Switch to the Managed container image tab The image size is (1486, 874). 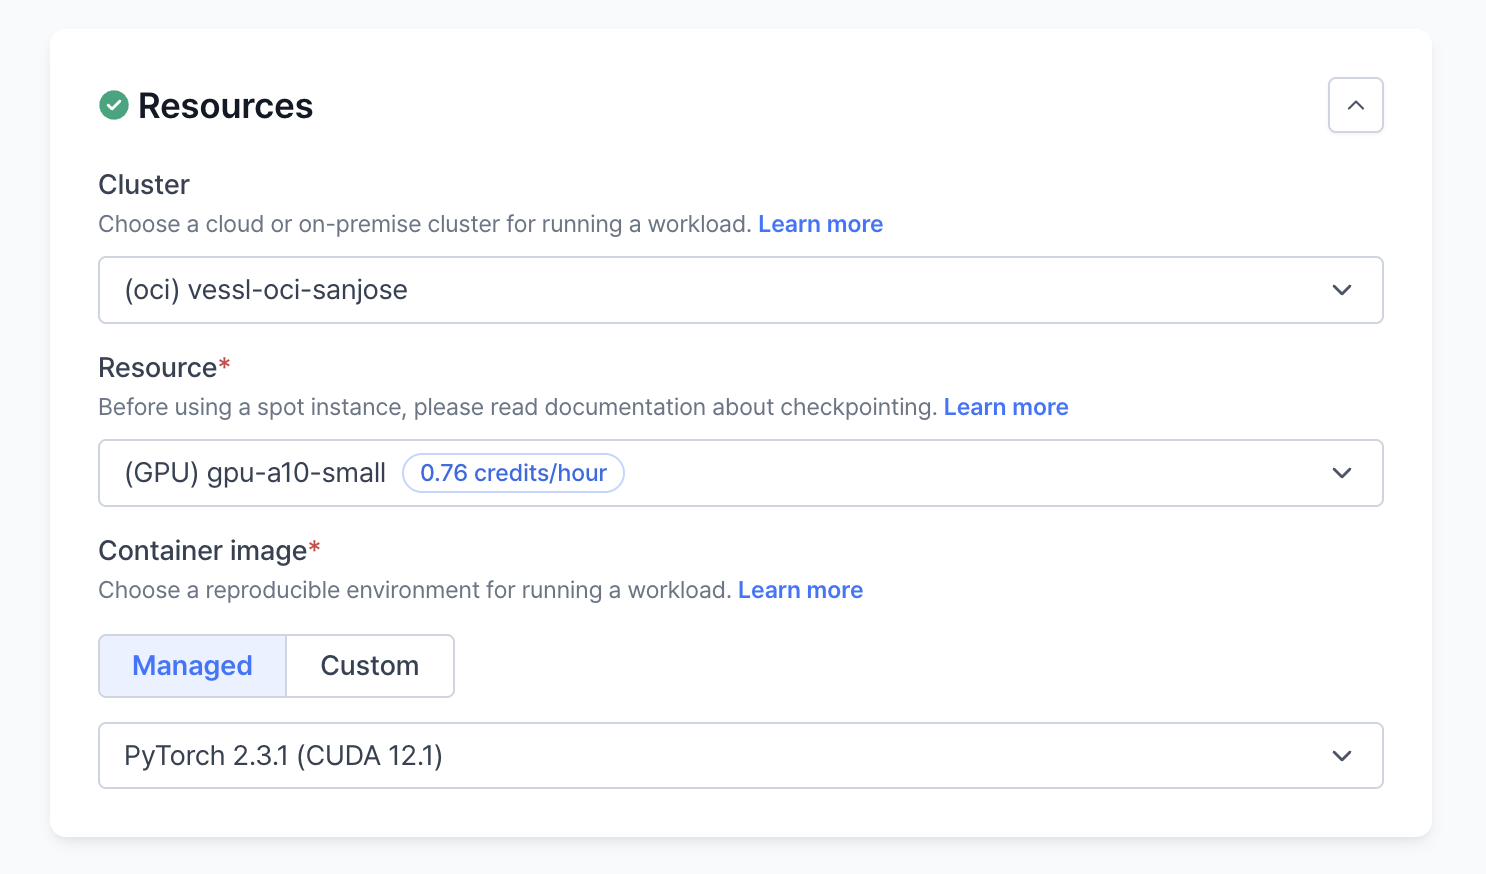pos(192,666)
